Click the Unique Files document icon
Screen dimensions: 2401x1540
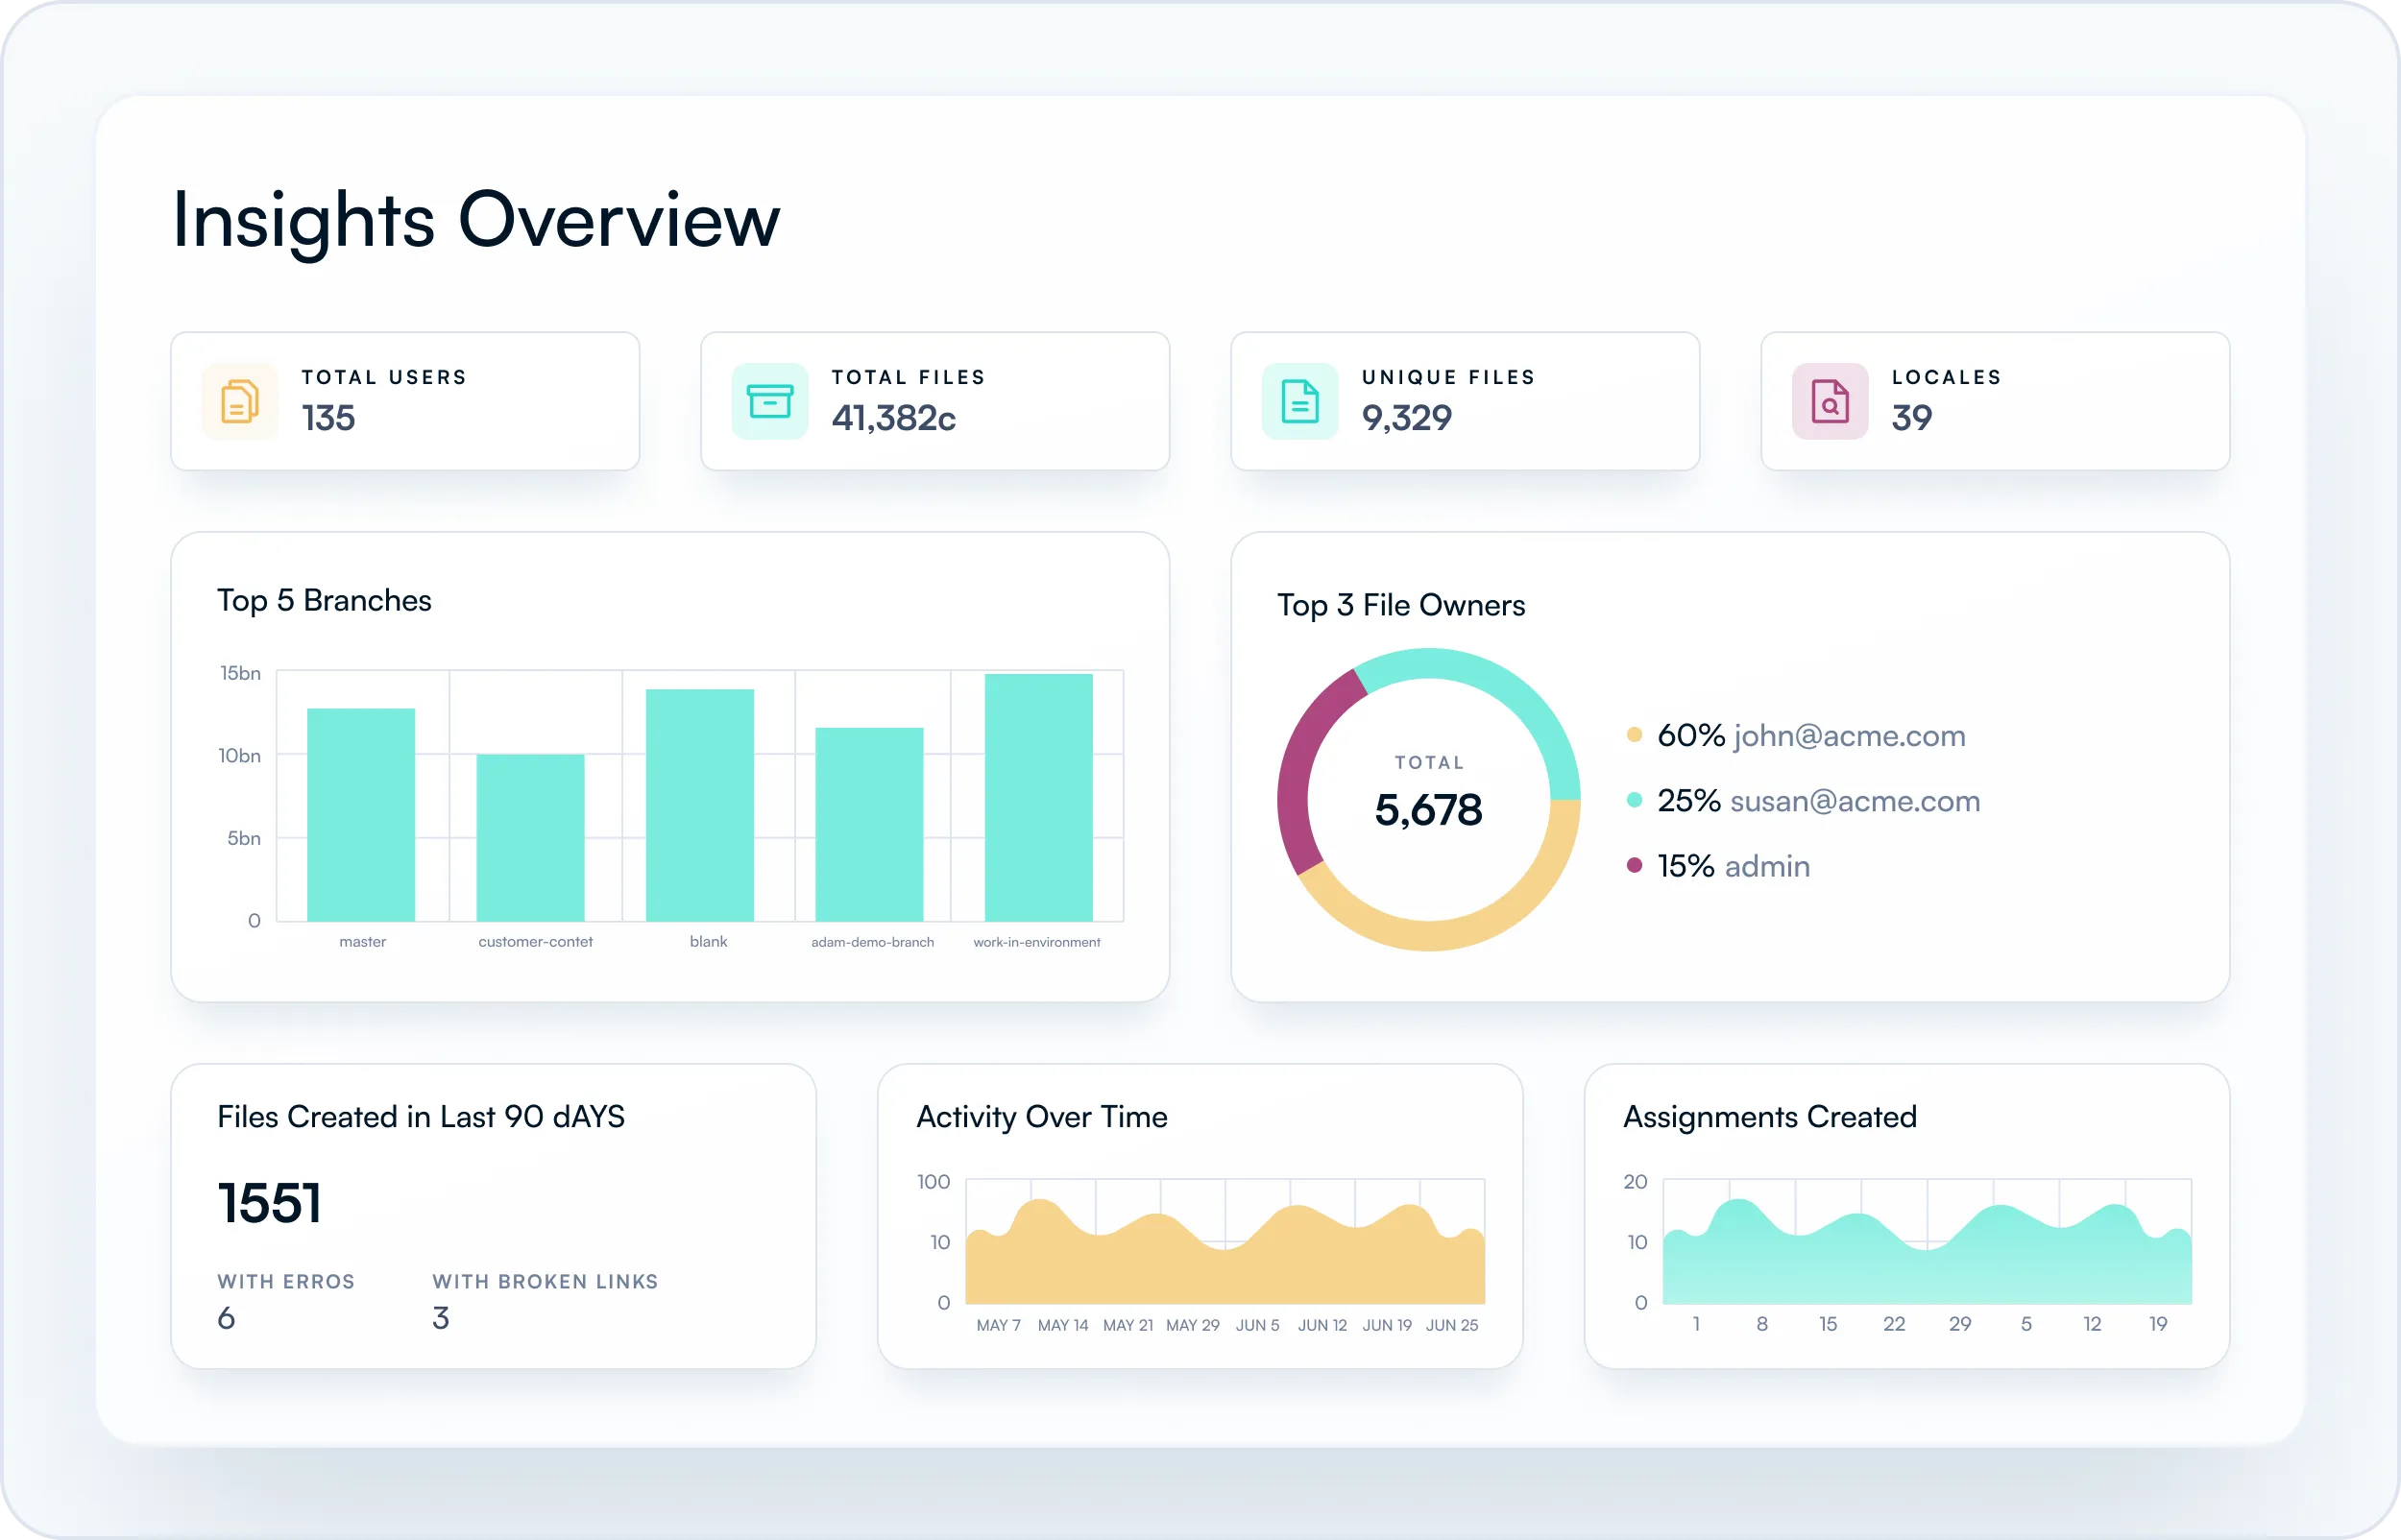coord(1300,401)
